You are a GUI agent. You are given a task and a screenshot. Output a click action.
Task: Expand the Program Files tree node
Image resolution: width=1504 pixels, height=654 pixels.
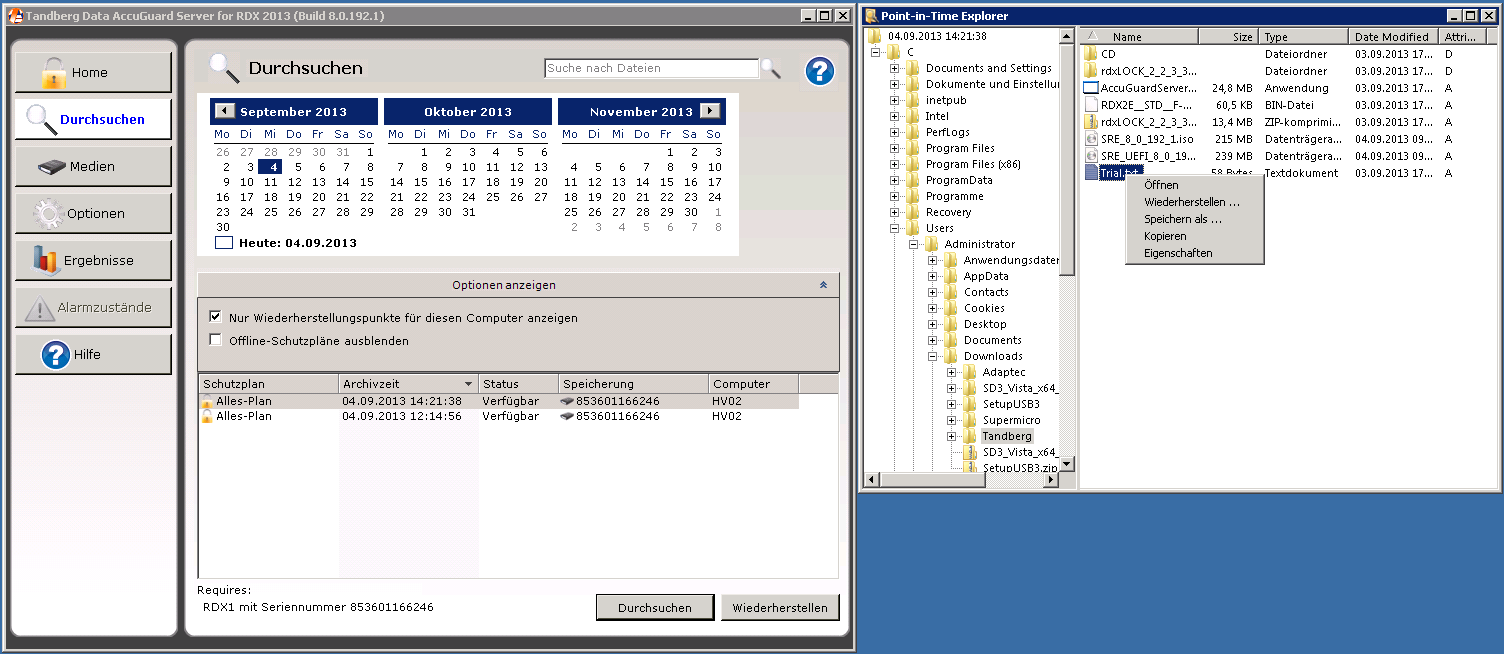click(x=895, y=148)
